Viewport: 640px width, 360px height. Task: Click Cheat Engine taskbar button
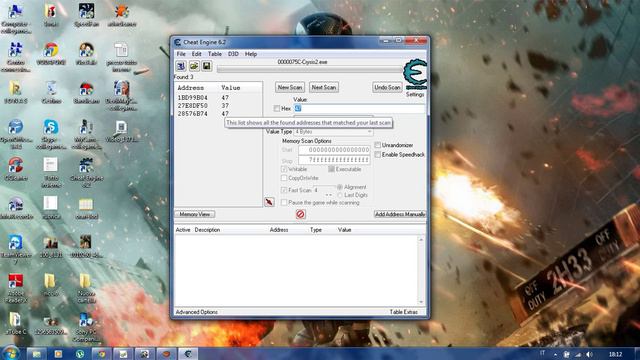pos(188,354)
